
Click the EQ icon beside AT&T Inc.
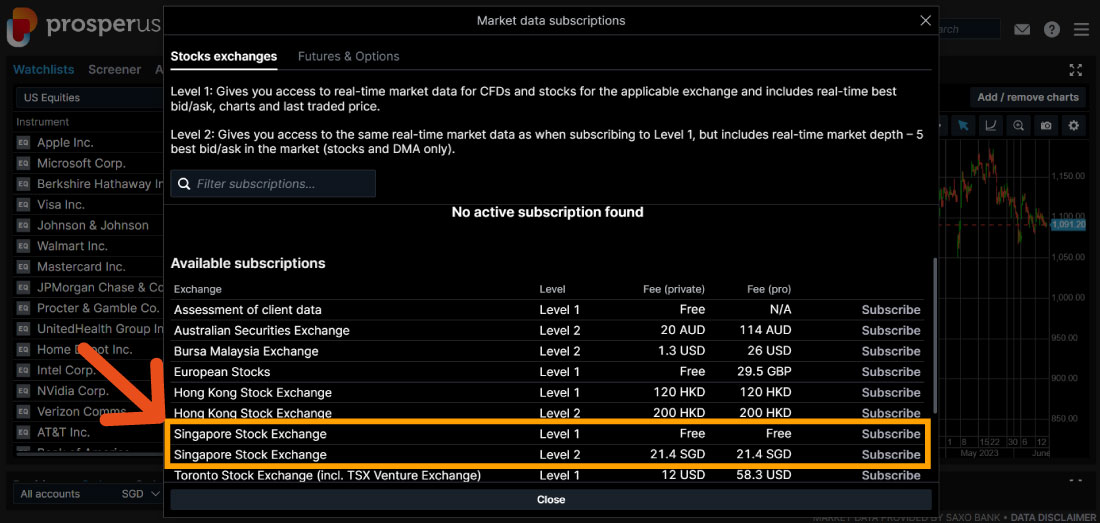tap(23, 432)
